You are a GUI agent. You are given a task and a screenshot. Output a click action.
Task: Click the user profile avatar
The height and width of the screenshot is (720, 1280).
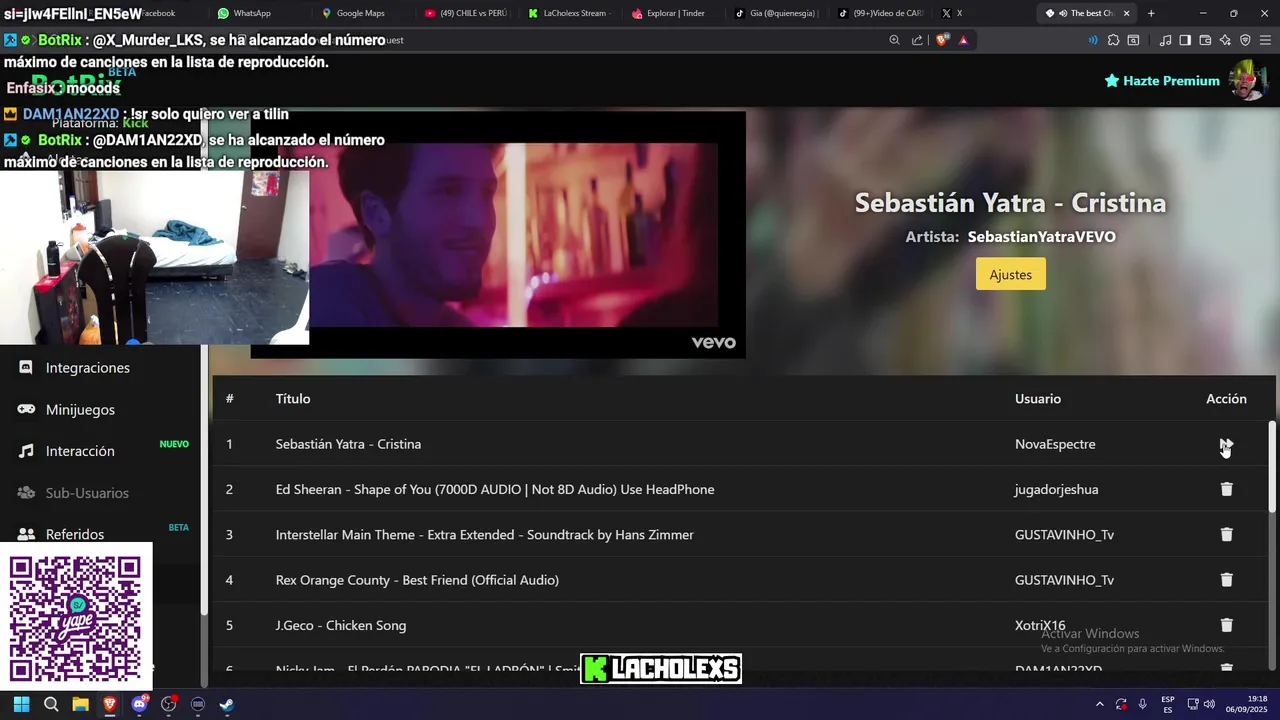pyautogui.click(x=1247, y=81)
